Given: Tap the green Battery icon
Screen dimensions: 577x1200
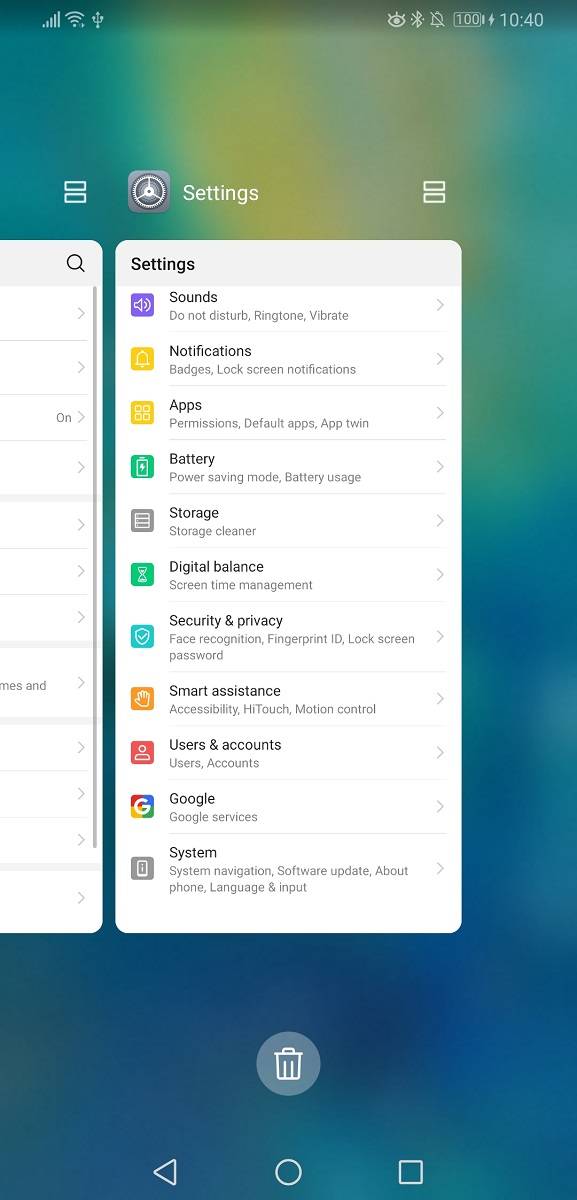Looking at the screenshot, I should [142, 467].
